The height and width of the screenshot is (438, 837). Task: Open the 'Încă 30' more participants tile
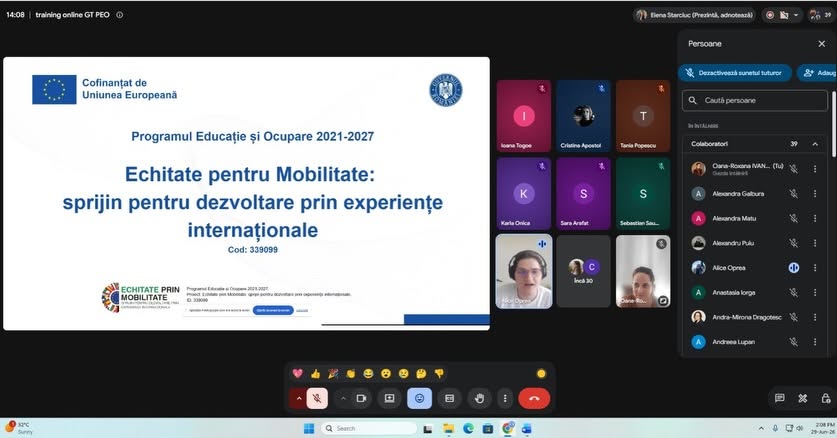coord(583,272)
